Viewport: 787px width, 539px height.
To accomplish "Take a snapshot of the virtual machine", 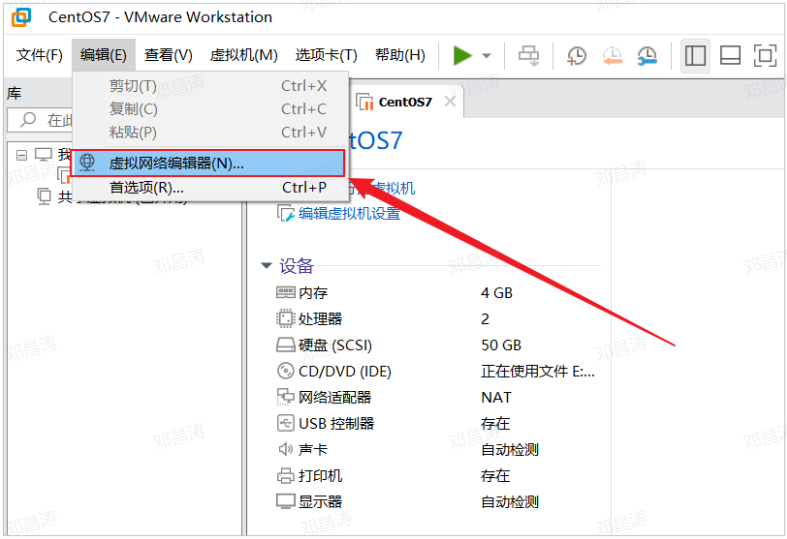I will [577, 56].
